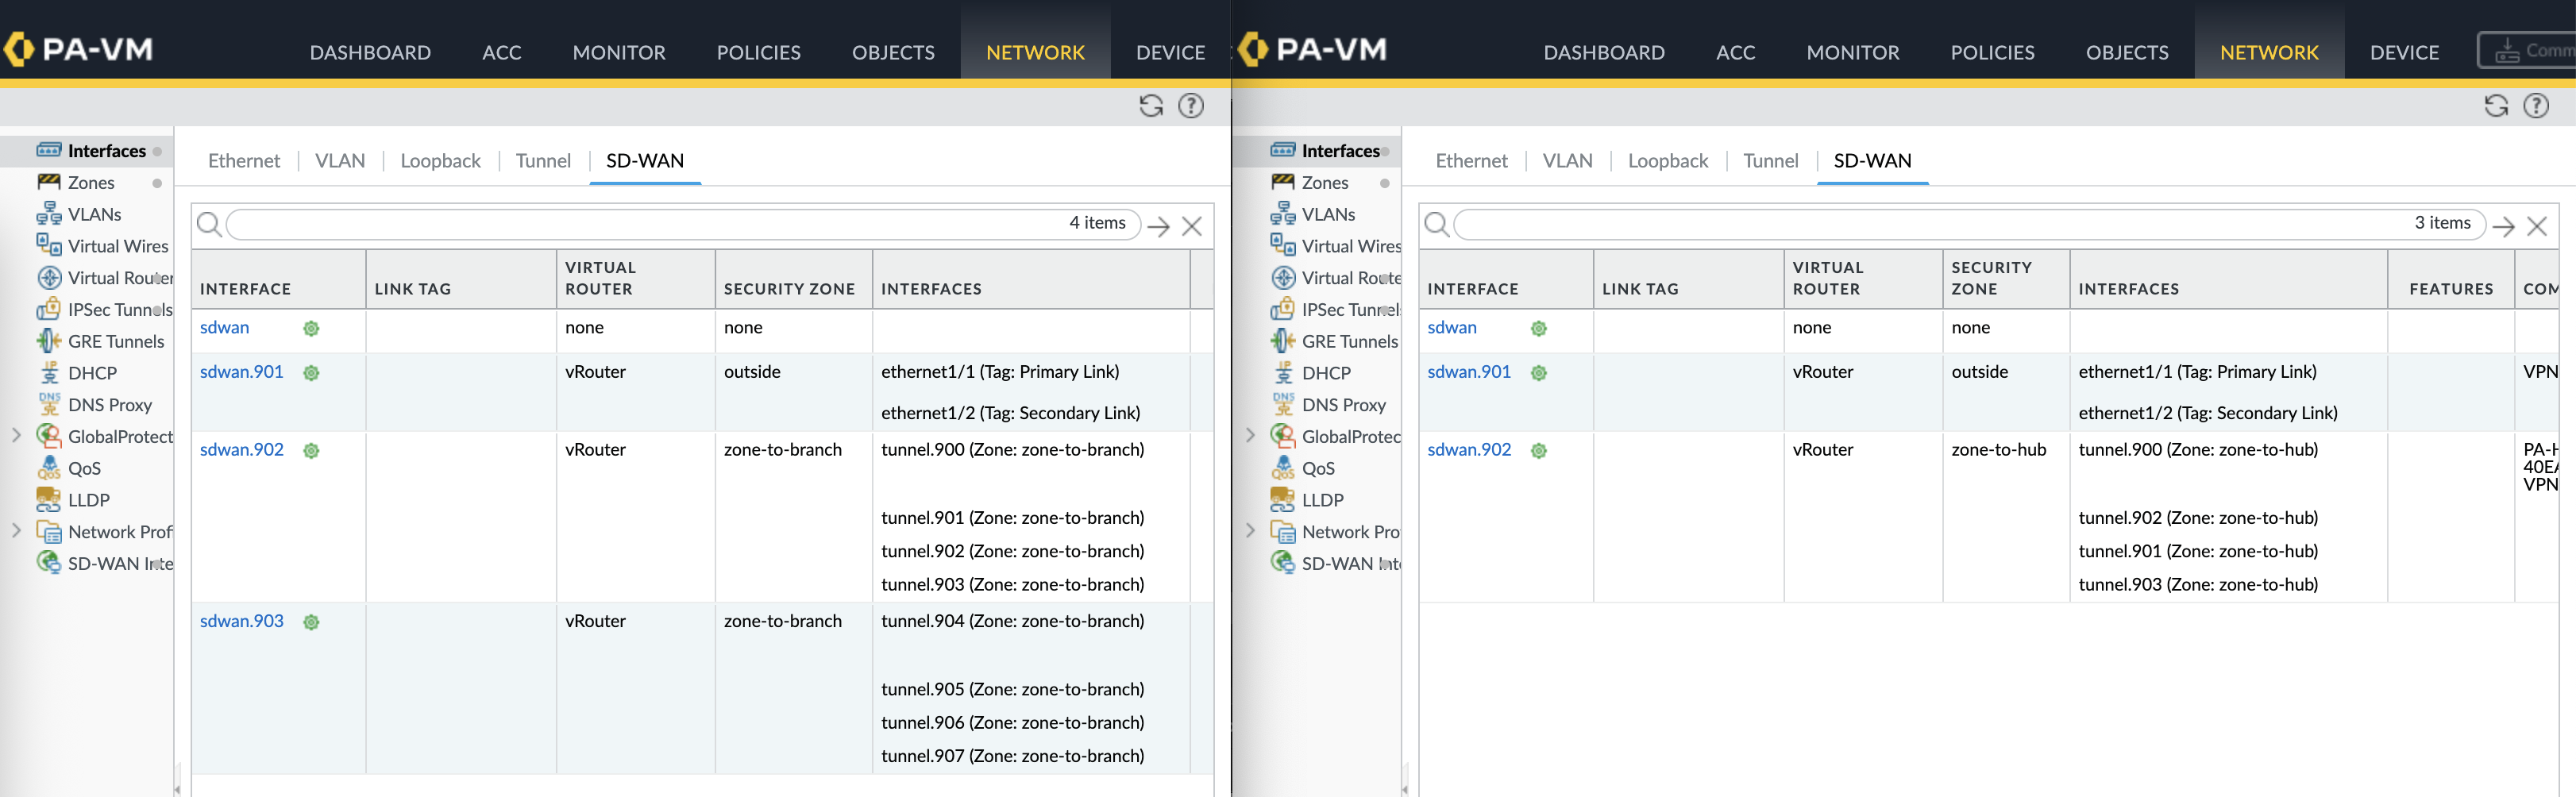2576x797 pixels.
Task: Expand Network Profiles in left sidebar
Action: click(16, 531)
